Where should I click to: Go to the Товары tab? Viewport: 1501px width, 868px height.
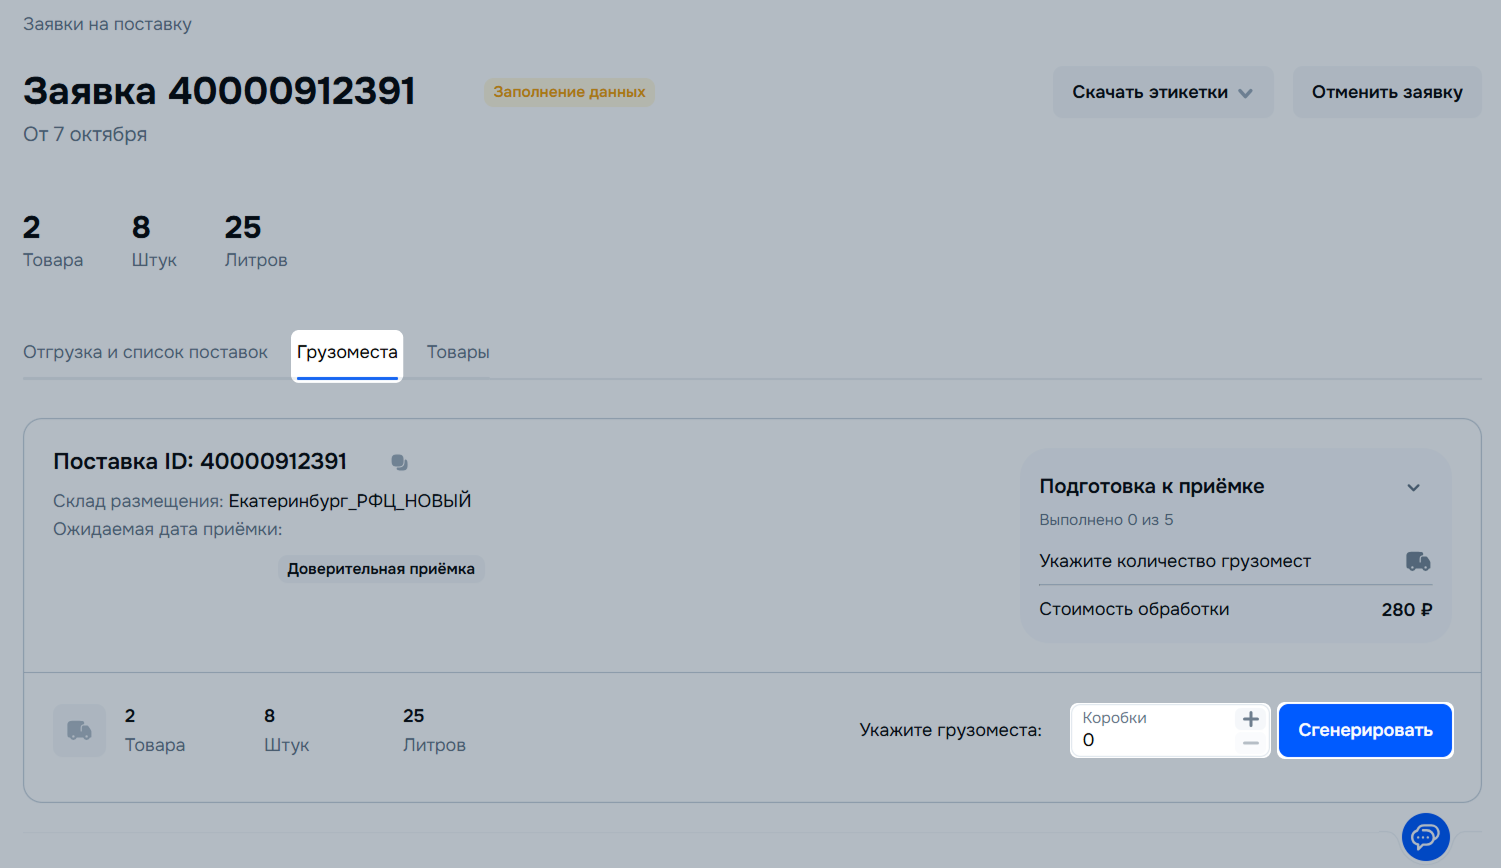(458, 352)
